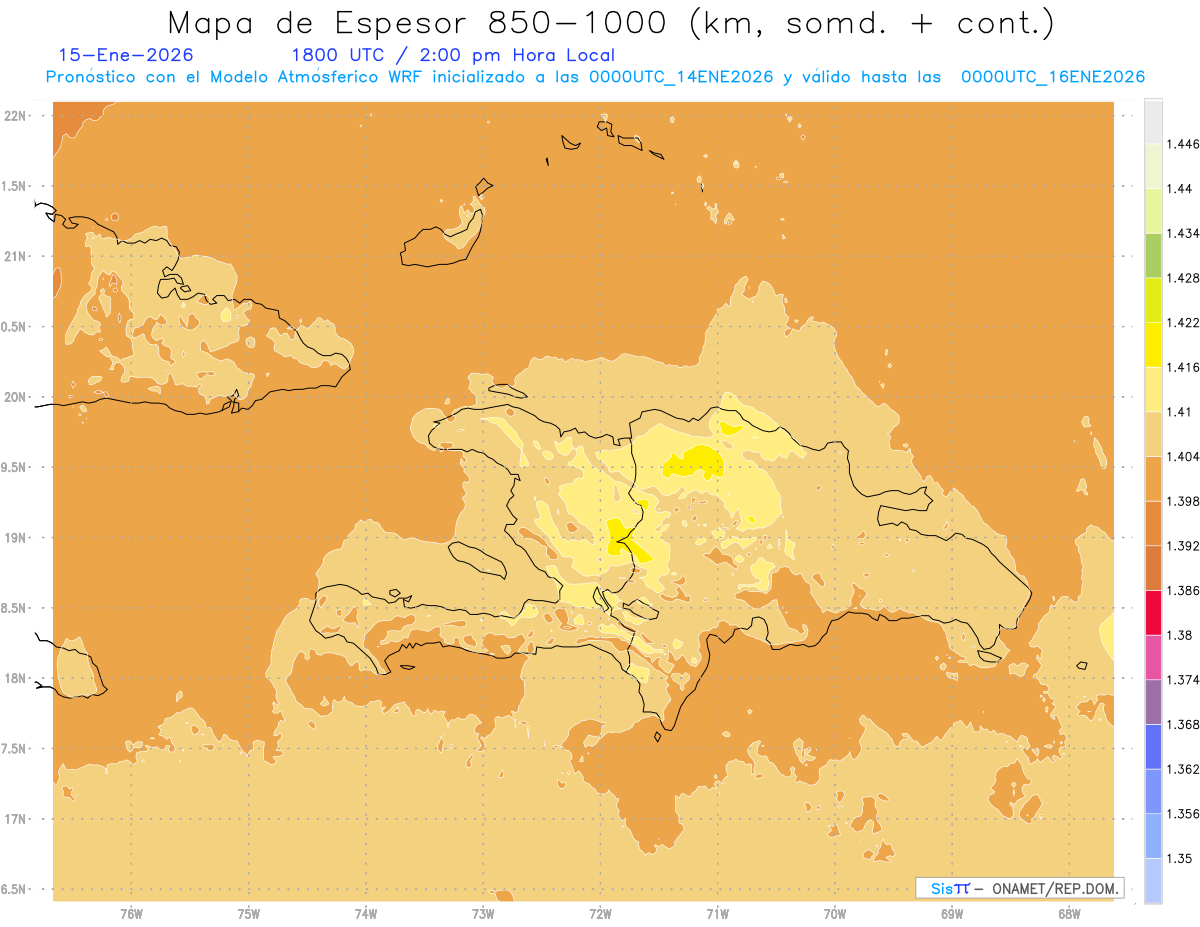The height and width of the screenshot is (927, 1200).
Task: Select the legend value "1.356"
Action: tap(1182, 814)
